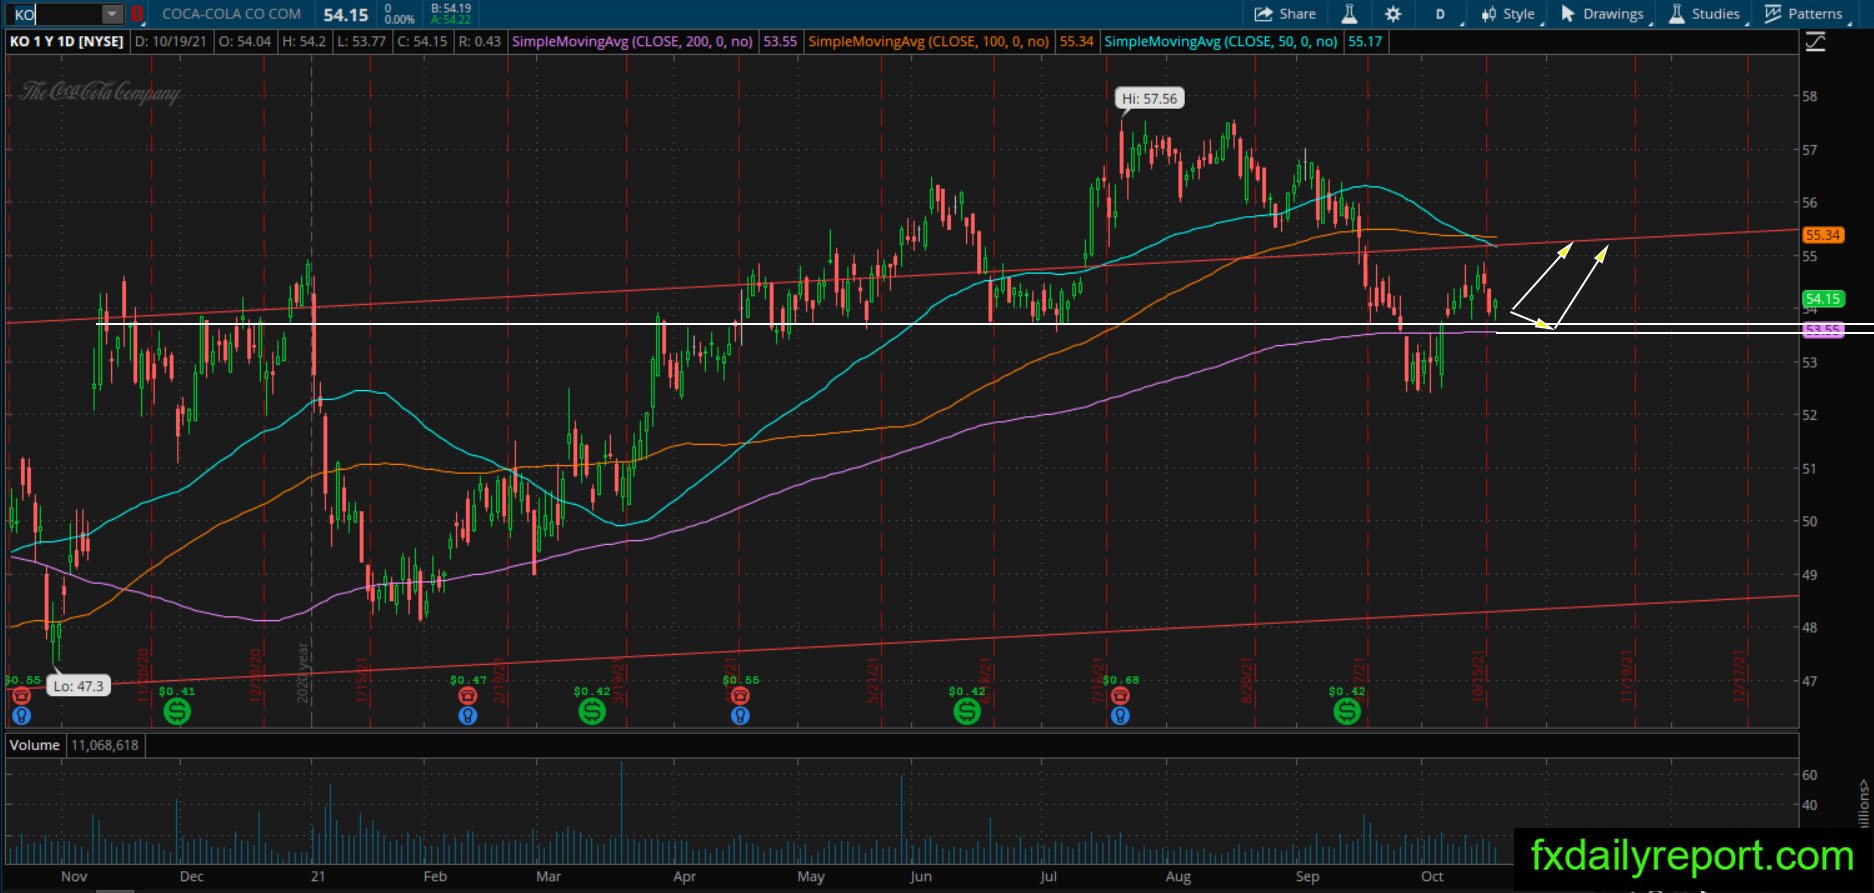Click the Lo: 47.3 price bubble

click(78, 686)
